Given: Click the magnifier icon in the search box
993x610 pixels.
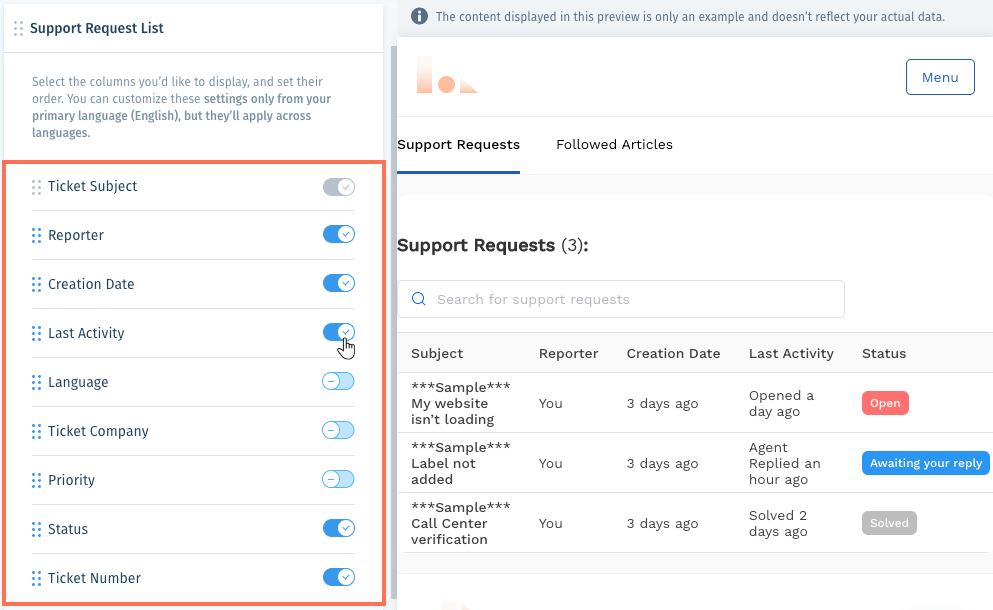Looking at the screenshot, I should 419,299.
